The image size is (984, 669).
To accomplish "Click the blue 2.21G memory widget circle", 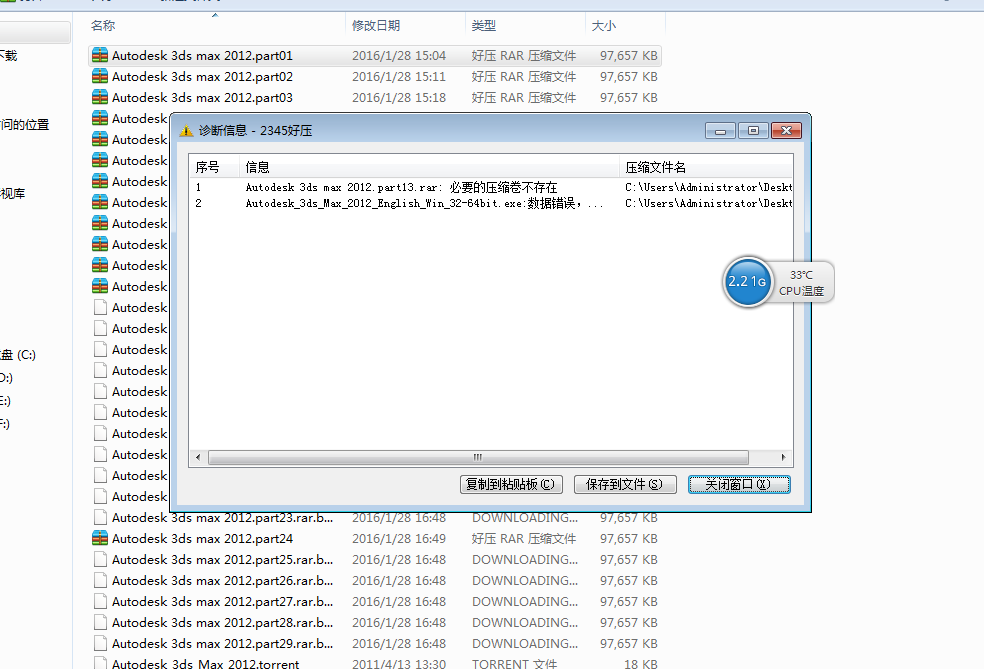I will coord(747,282).
